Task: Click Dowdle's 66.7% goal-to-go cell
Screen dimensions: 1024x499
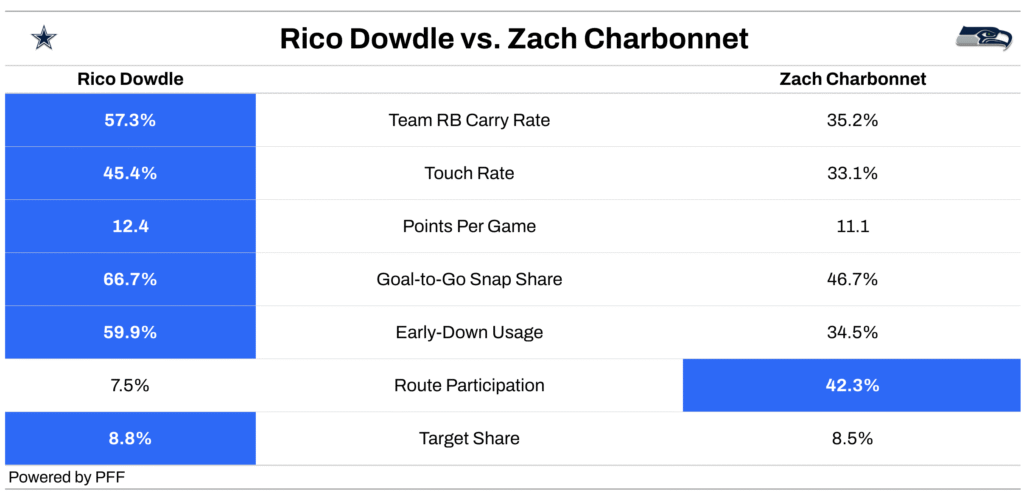Action: [131, 280]
